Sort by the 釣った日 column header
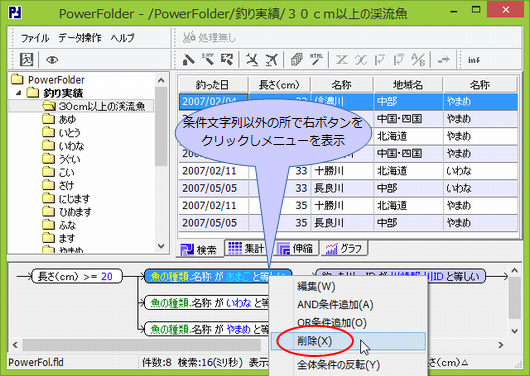 tap(213, 85)
